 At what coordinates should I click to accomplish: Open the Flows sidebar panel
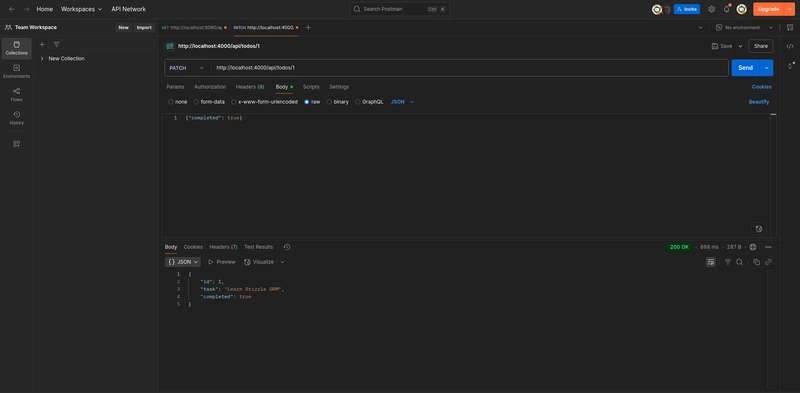[17, 94]
